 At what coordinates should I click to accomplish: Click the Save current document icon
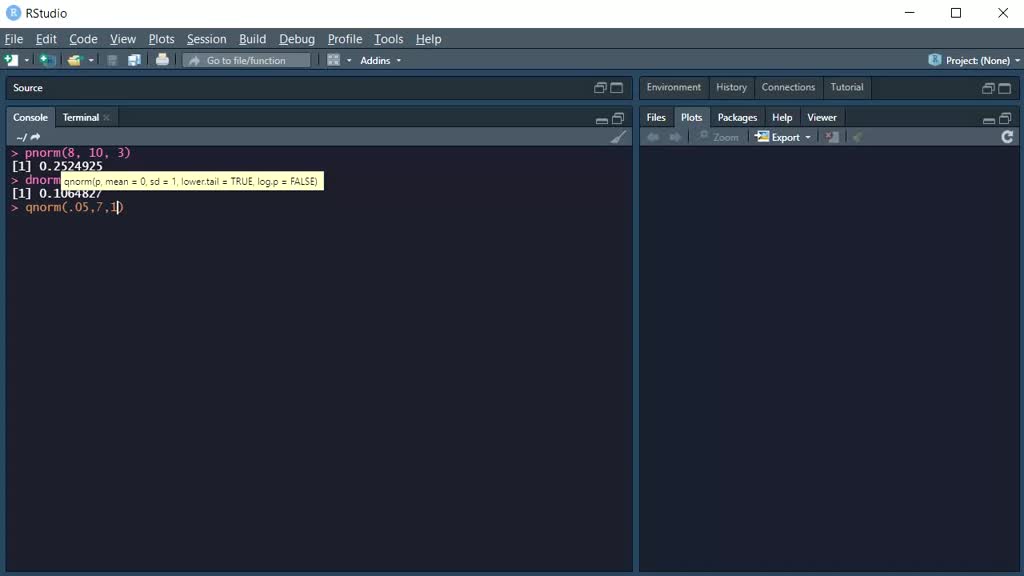[112, 60]
